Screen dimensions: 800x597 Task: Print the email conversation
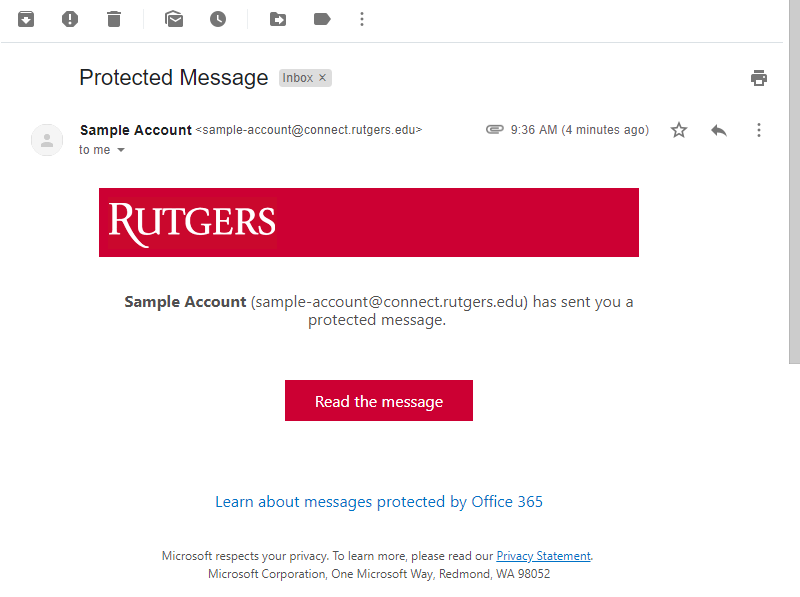(759, 78)
